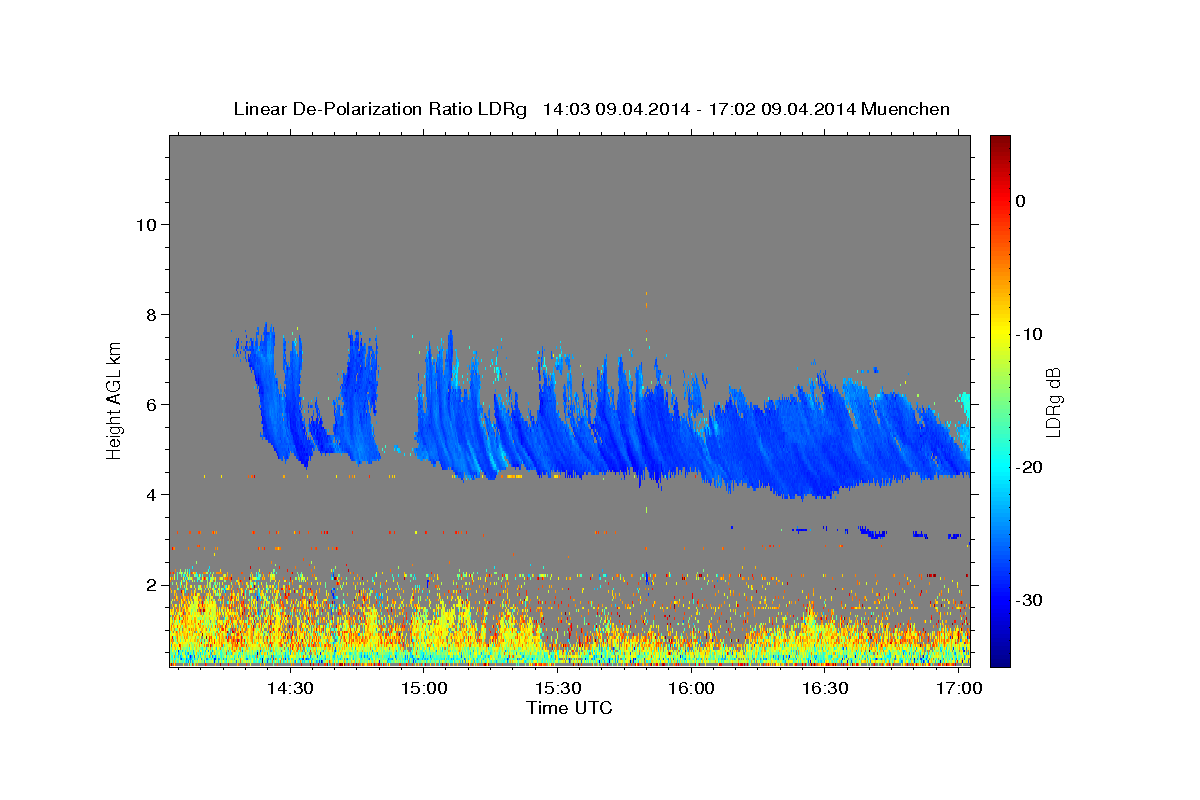Image resolution: width=1200 pixels, height=800 pixels.
Task: Click the 'Time UTC' axis label
Action: (x=569, y=708)
